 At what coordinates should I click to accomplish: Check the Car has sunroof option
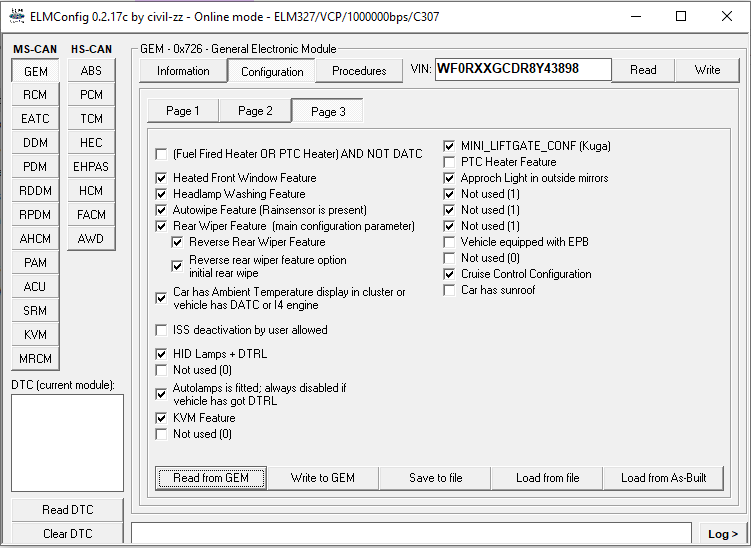click(x=450, y=290)
